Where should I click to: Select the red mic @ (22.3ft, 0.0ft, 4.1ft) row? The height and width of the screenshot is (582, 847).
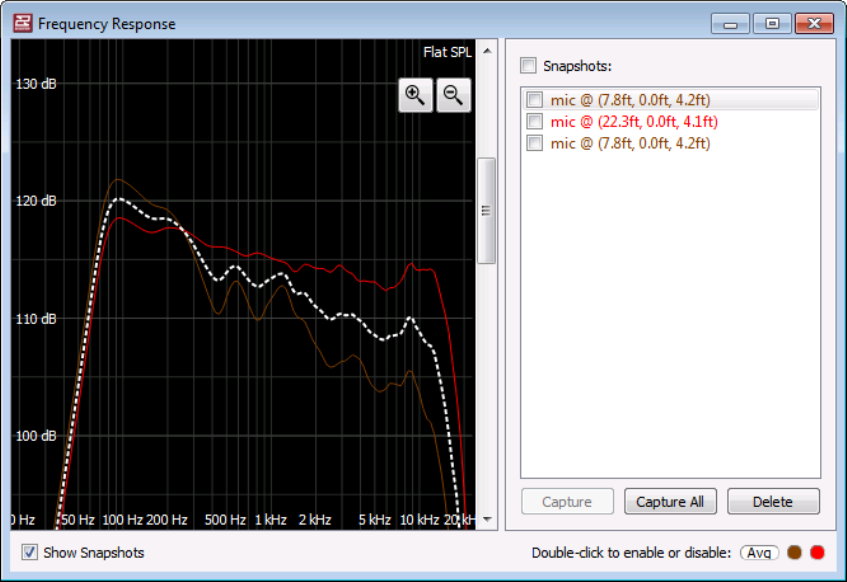tap(670, 122)
